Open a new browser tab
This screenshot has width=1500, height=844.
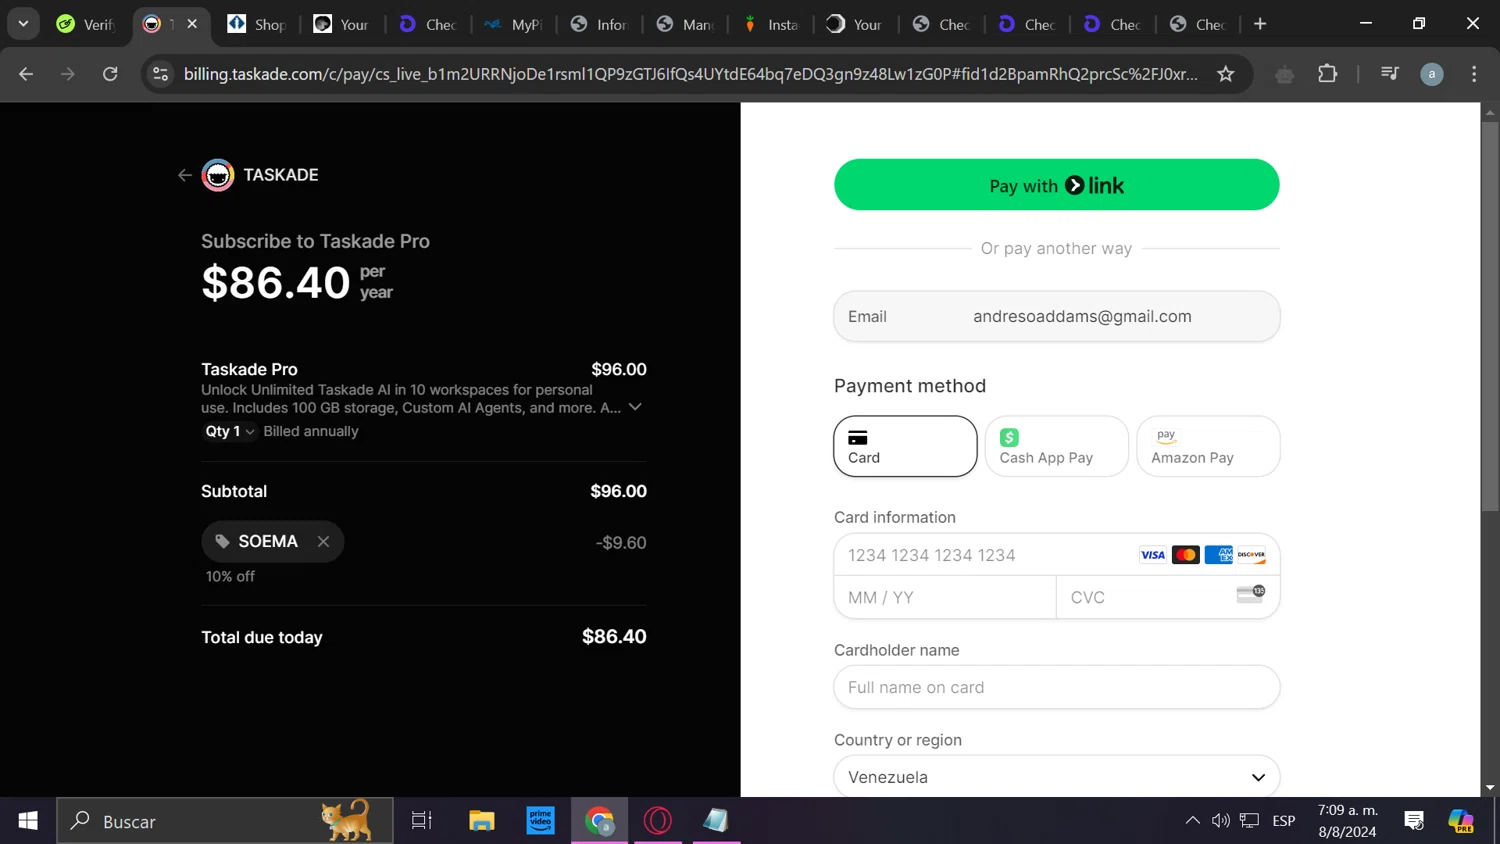pos(1260,24)
